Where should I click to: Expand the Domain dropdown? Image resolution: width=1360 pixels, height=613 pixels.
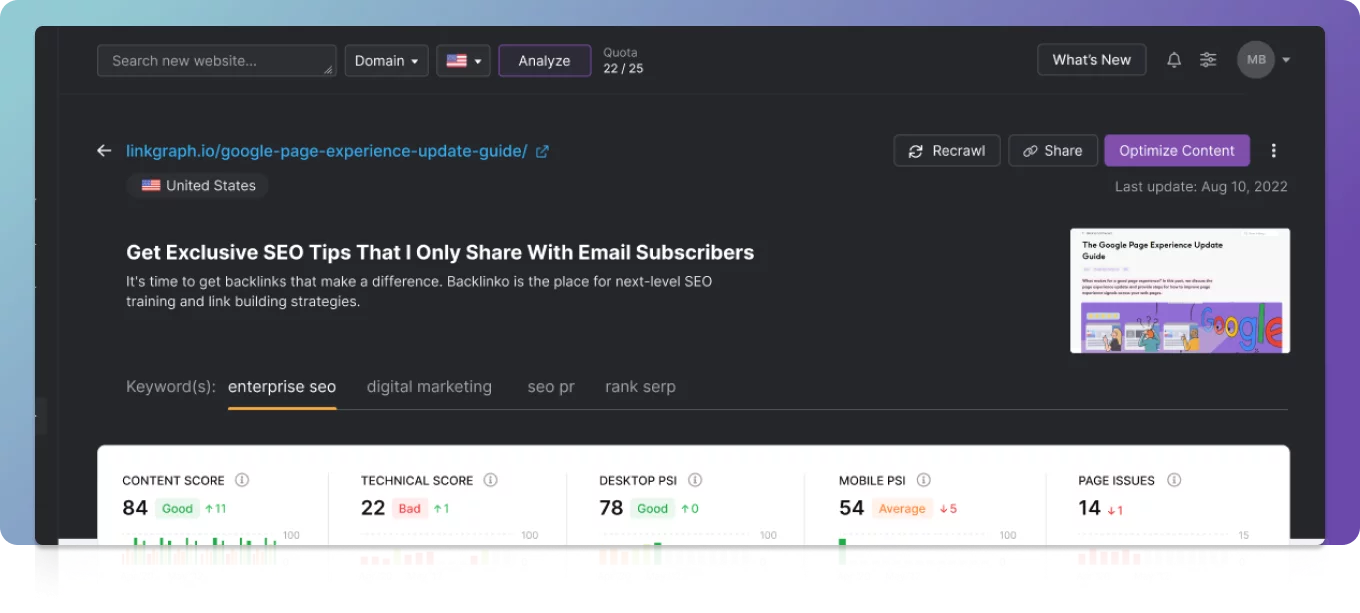pos(387,60)
